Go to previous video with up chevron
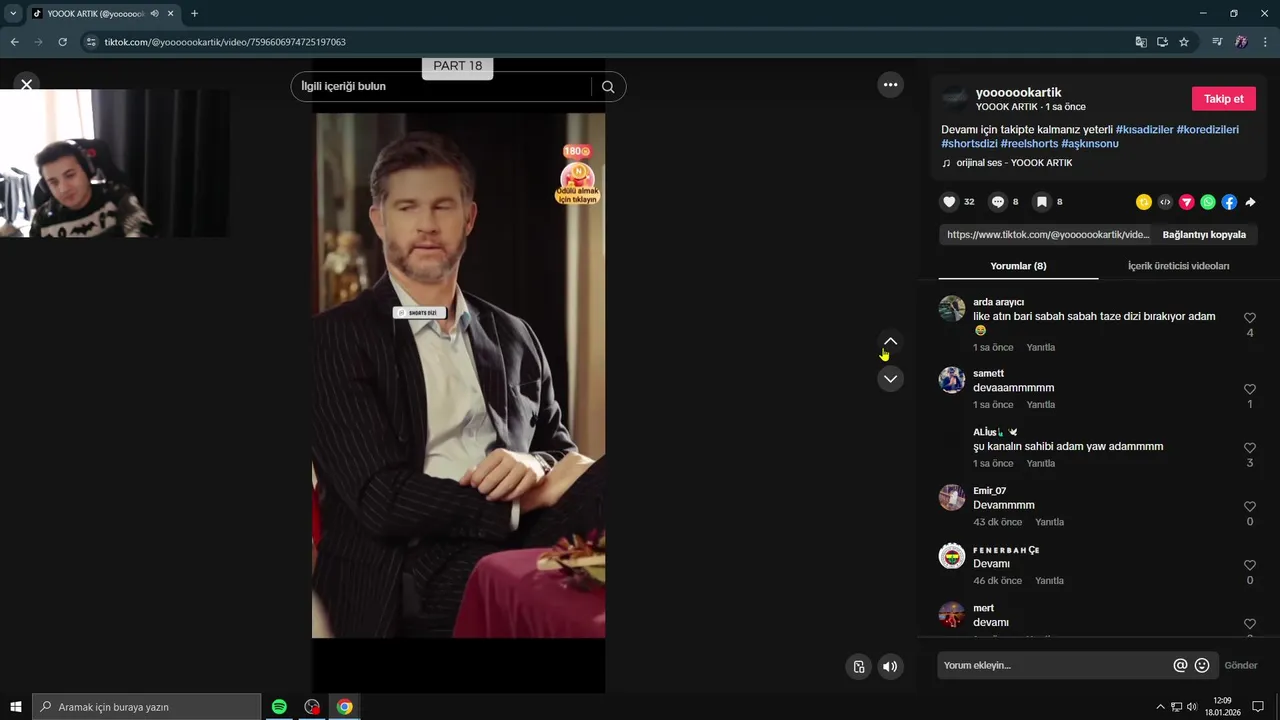 pyautogui.click(x=890, y=342)
